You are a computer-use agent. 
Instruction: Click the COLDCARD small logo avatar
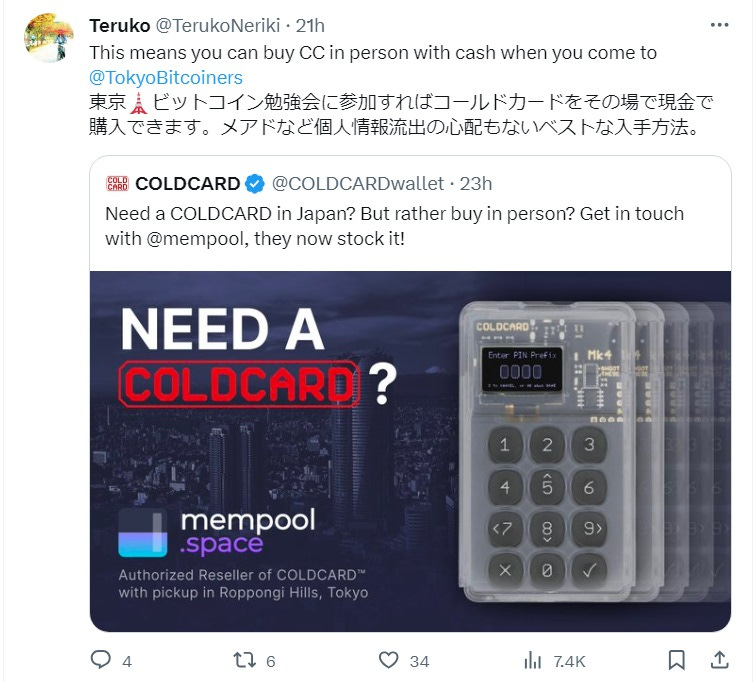[117, 184]
